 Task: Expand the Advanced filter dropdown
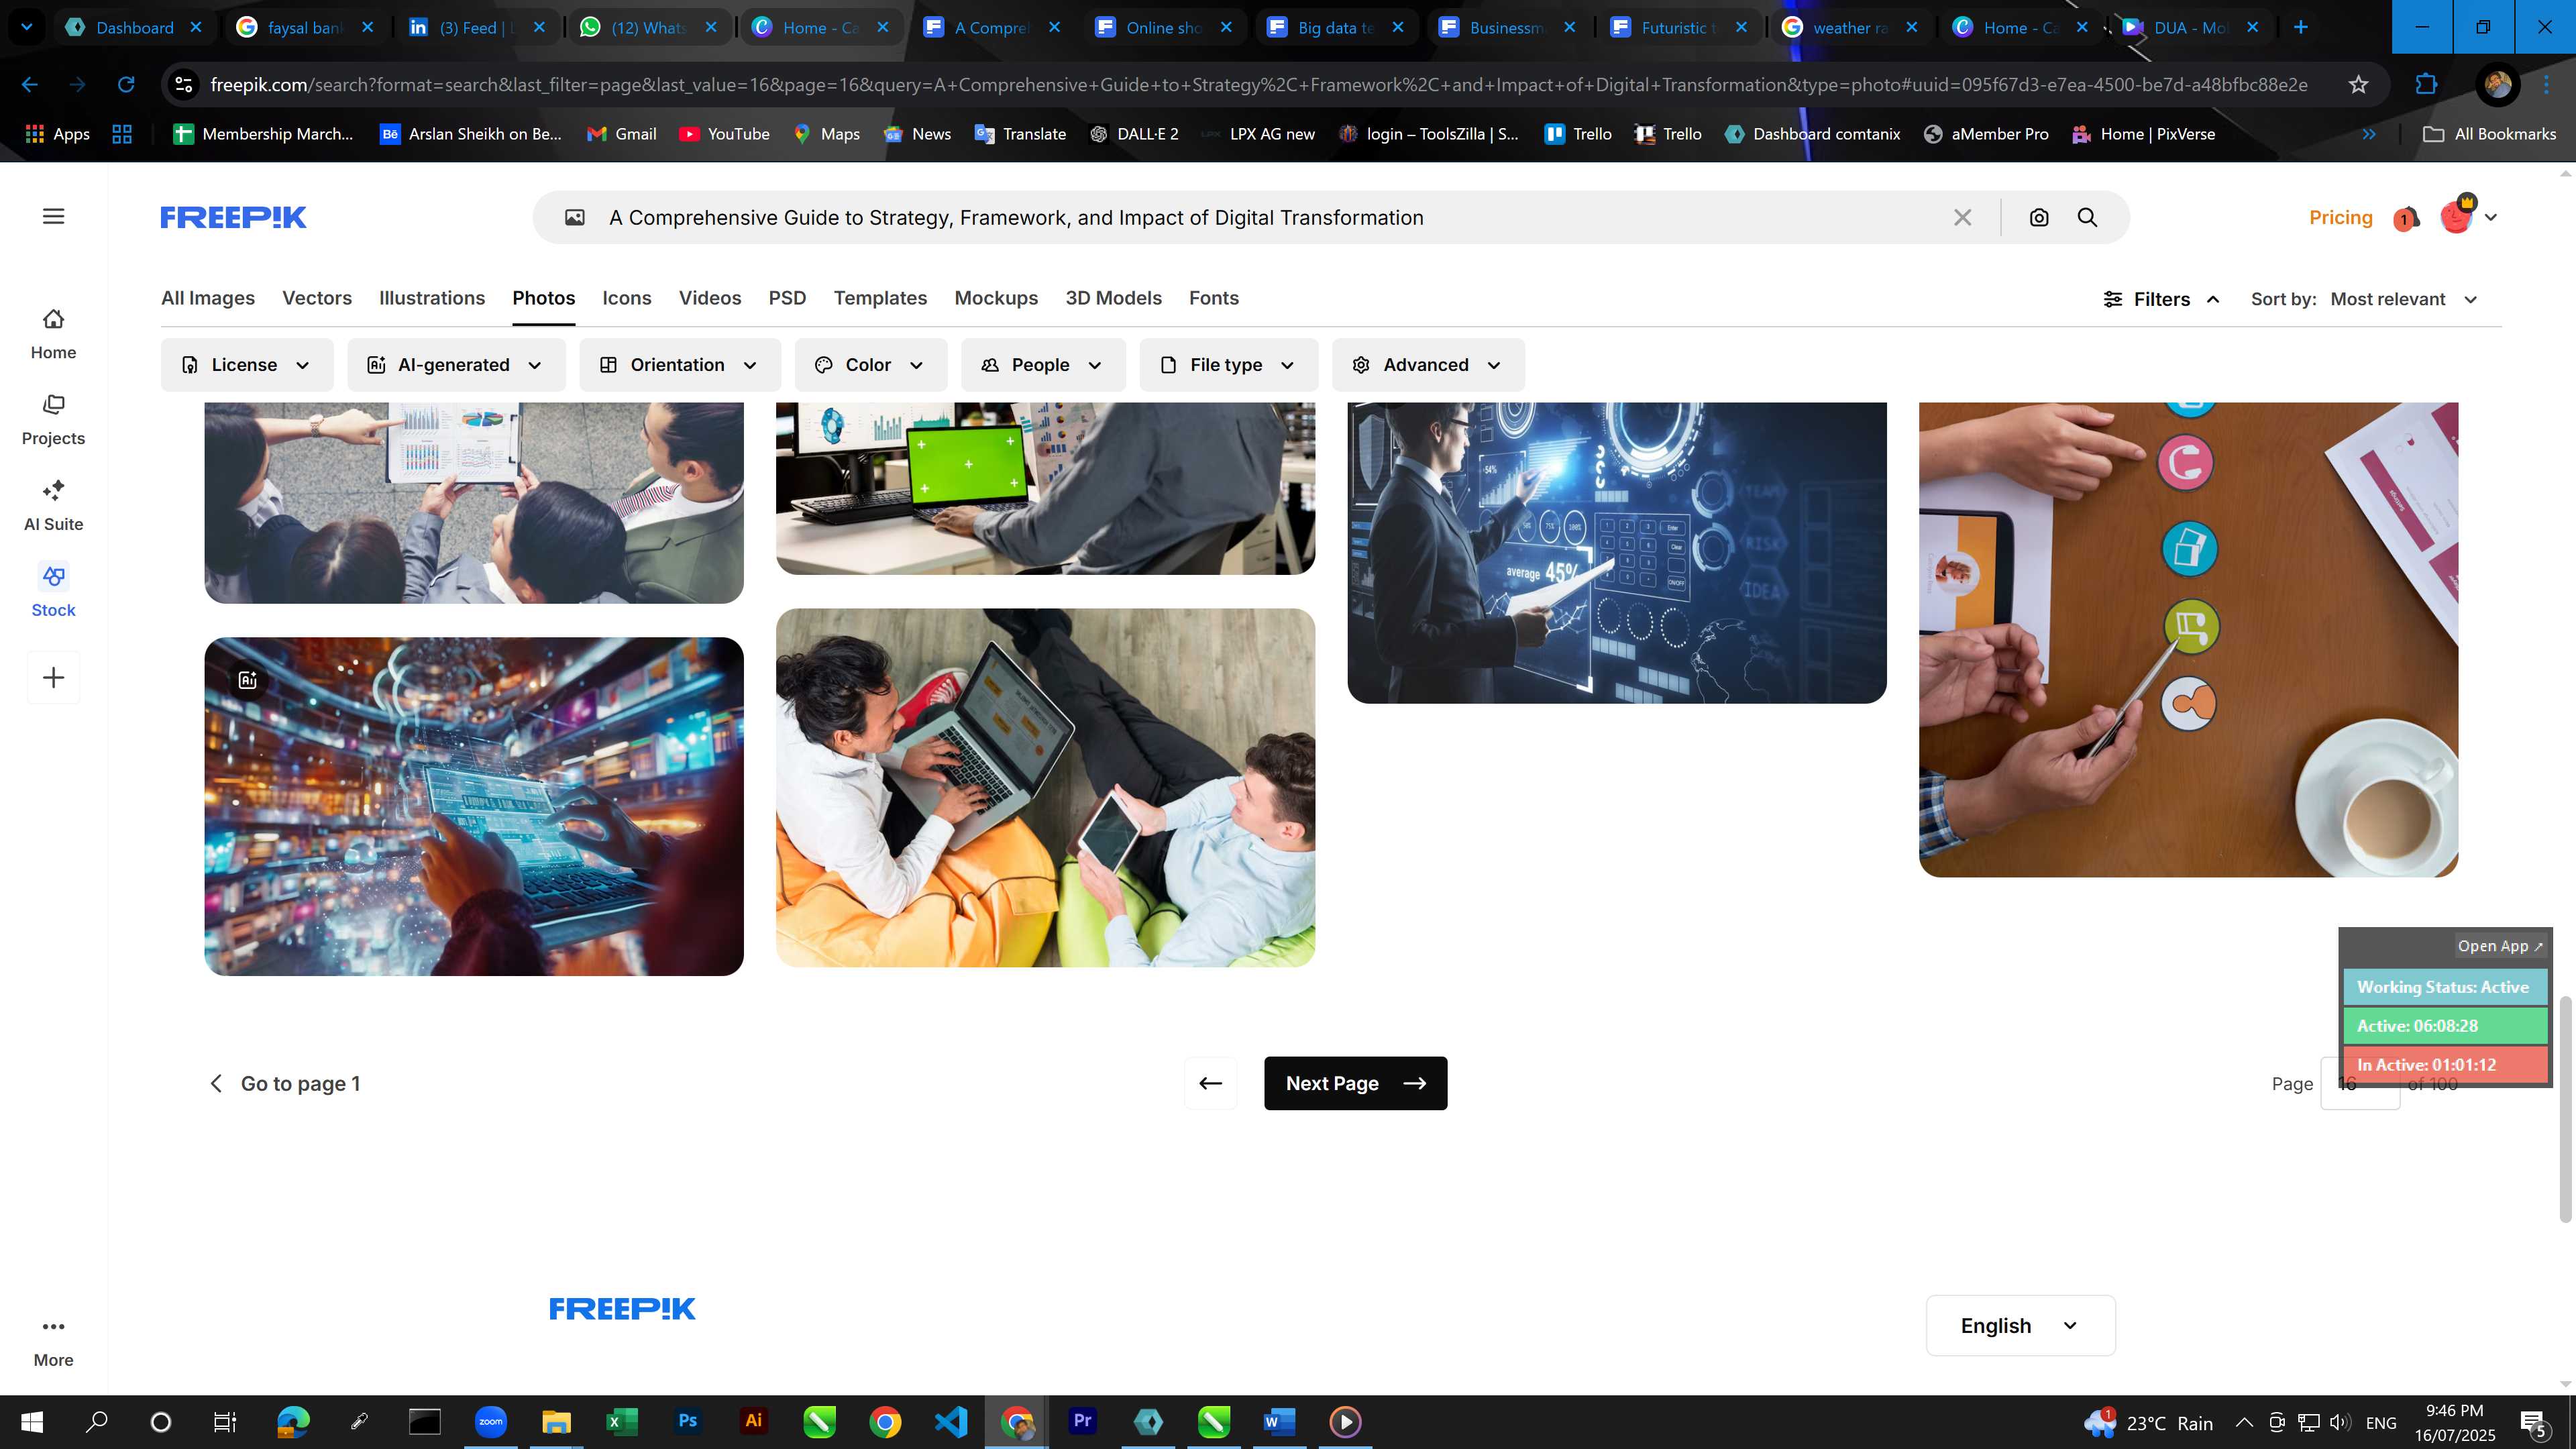(1428, 365)
